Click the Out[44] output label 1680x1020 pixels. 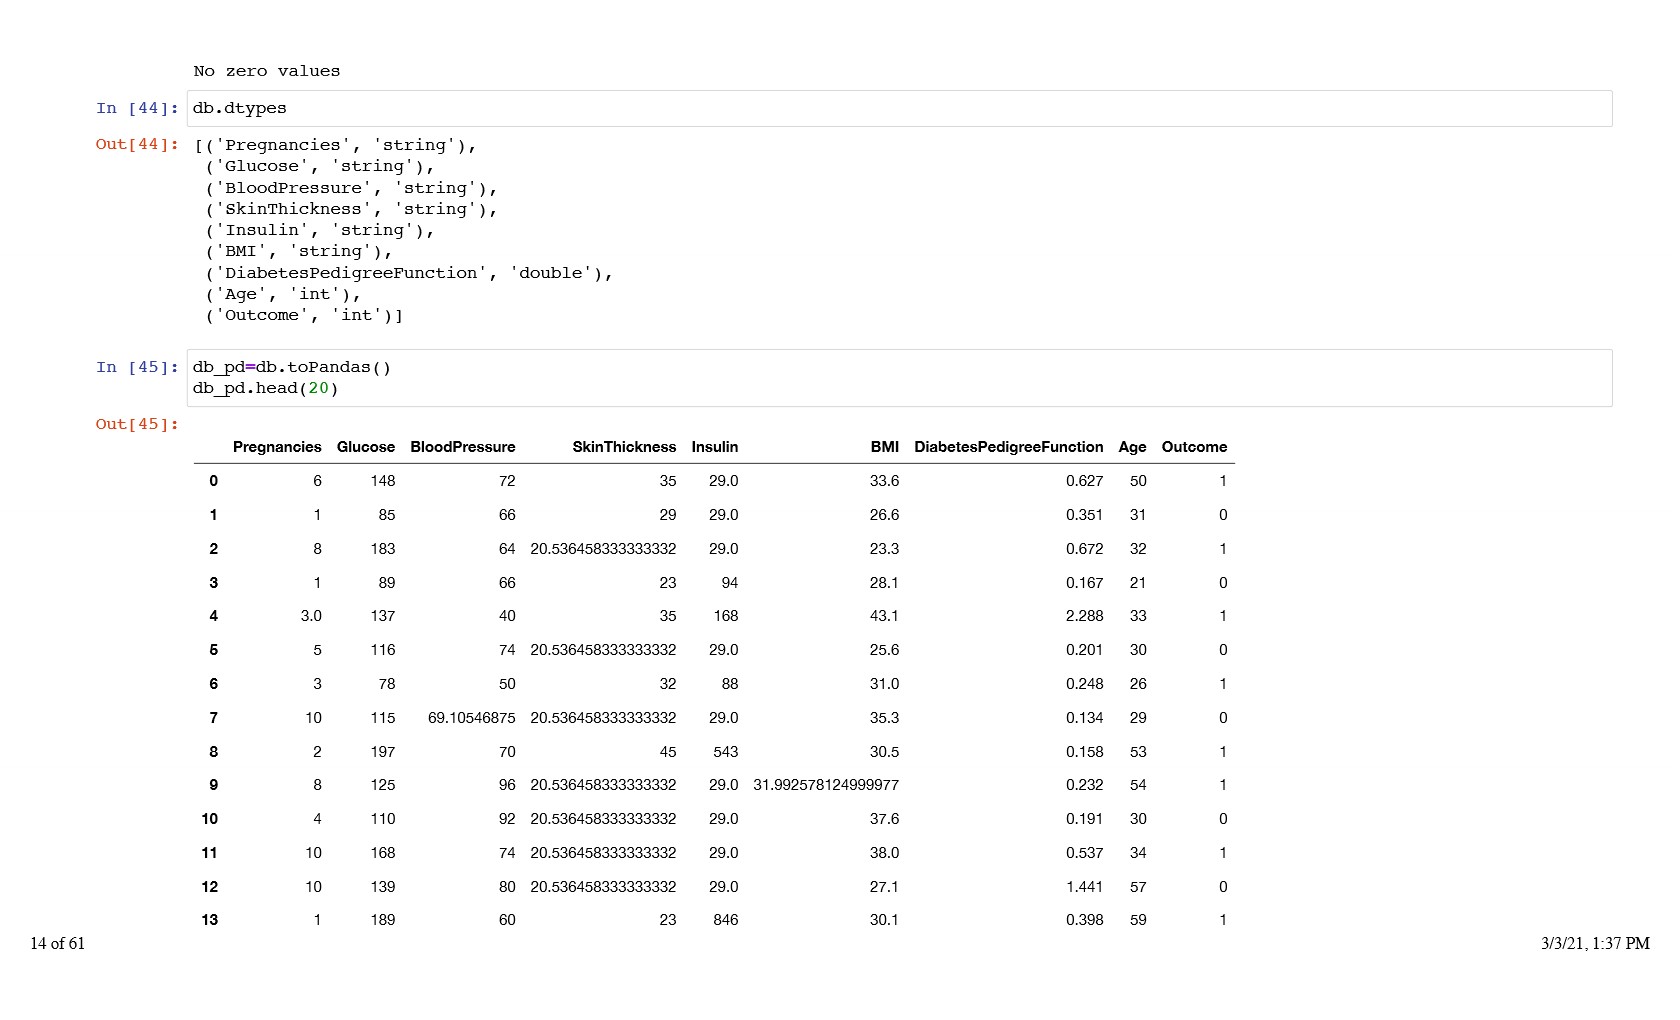pos(137,145)
